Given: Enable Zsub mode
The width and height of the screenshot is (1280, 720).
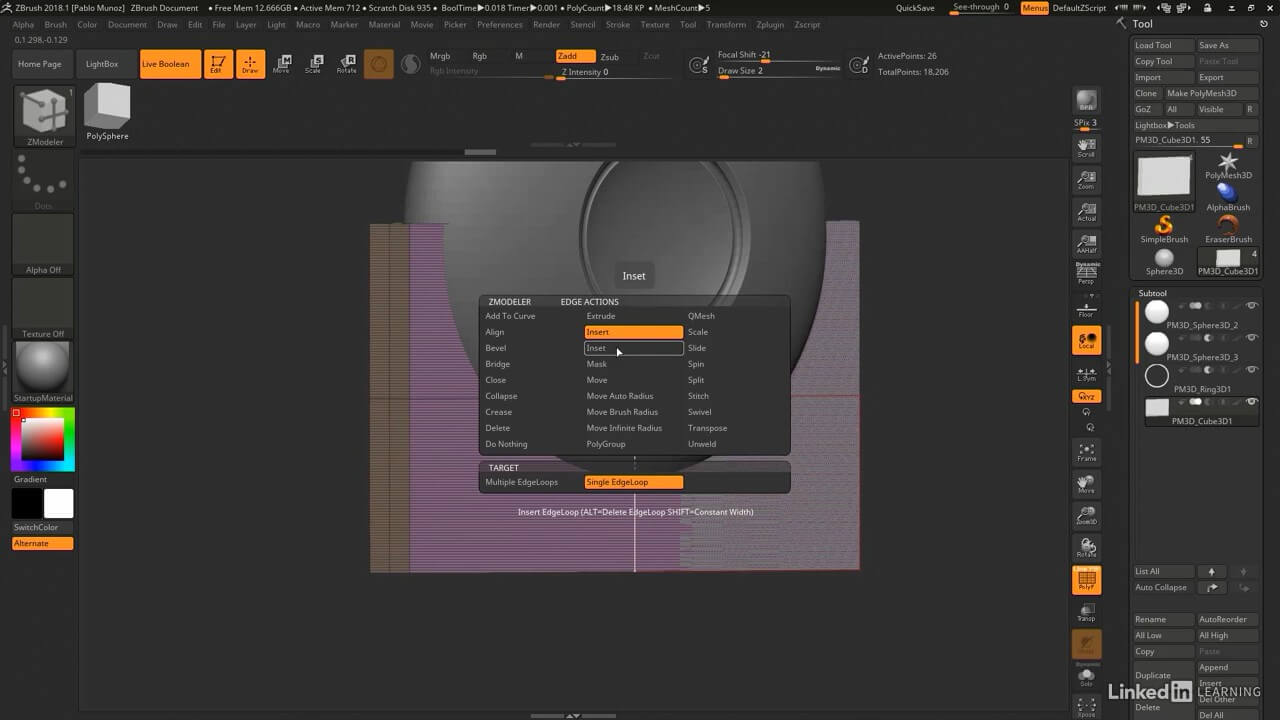Looking at the screenshot, I should [609, 57].
